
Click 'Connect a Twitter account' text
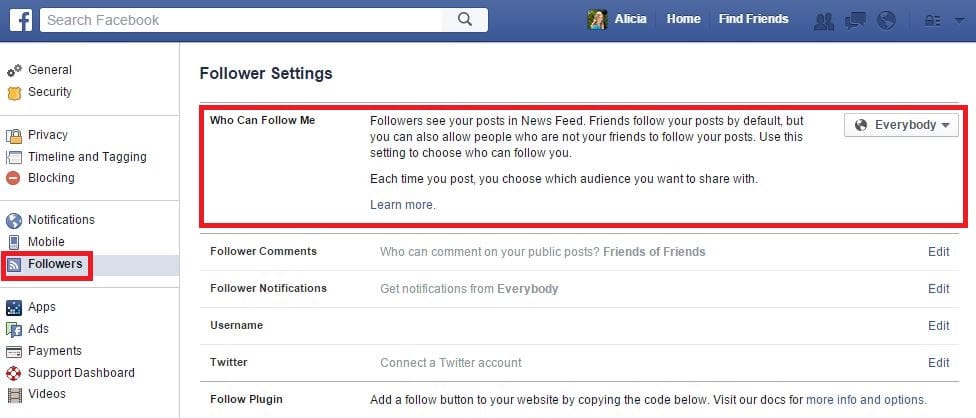451,363
